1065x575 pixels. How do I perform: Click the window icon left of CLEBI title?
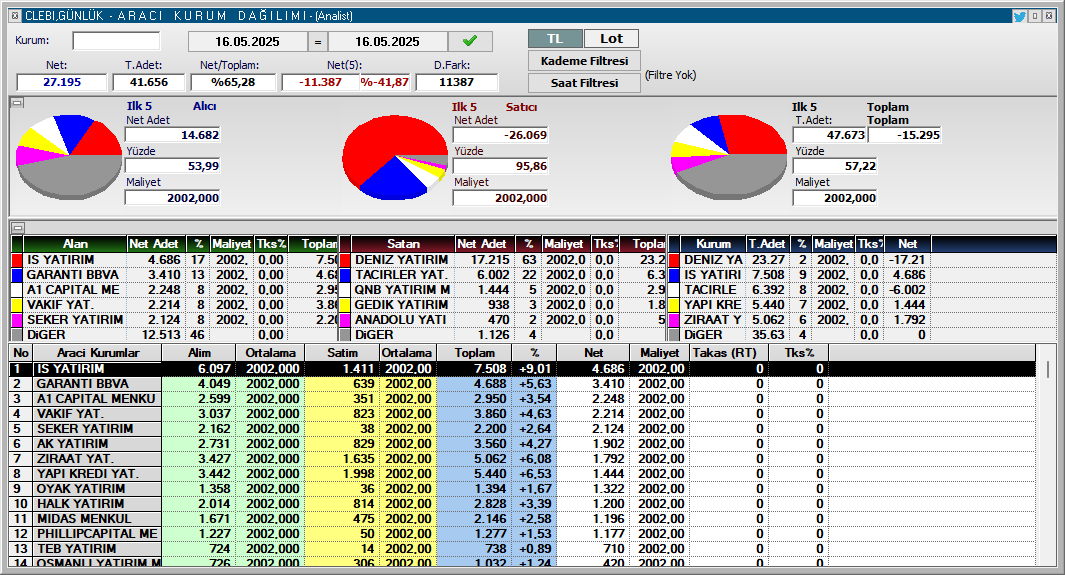[15, 15]
